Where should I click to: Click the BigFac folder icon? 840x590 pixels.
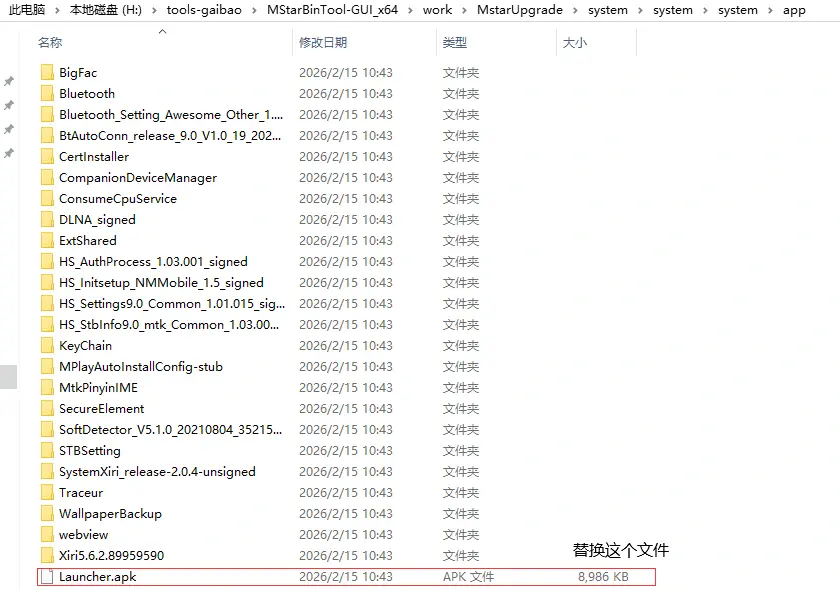[x=47, y=73]
